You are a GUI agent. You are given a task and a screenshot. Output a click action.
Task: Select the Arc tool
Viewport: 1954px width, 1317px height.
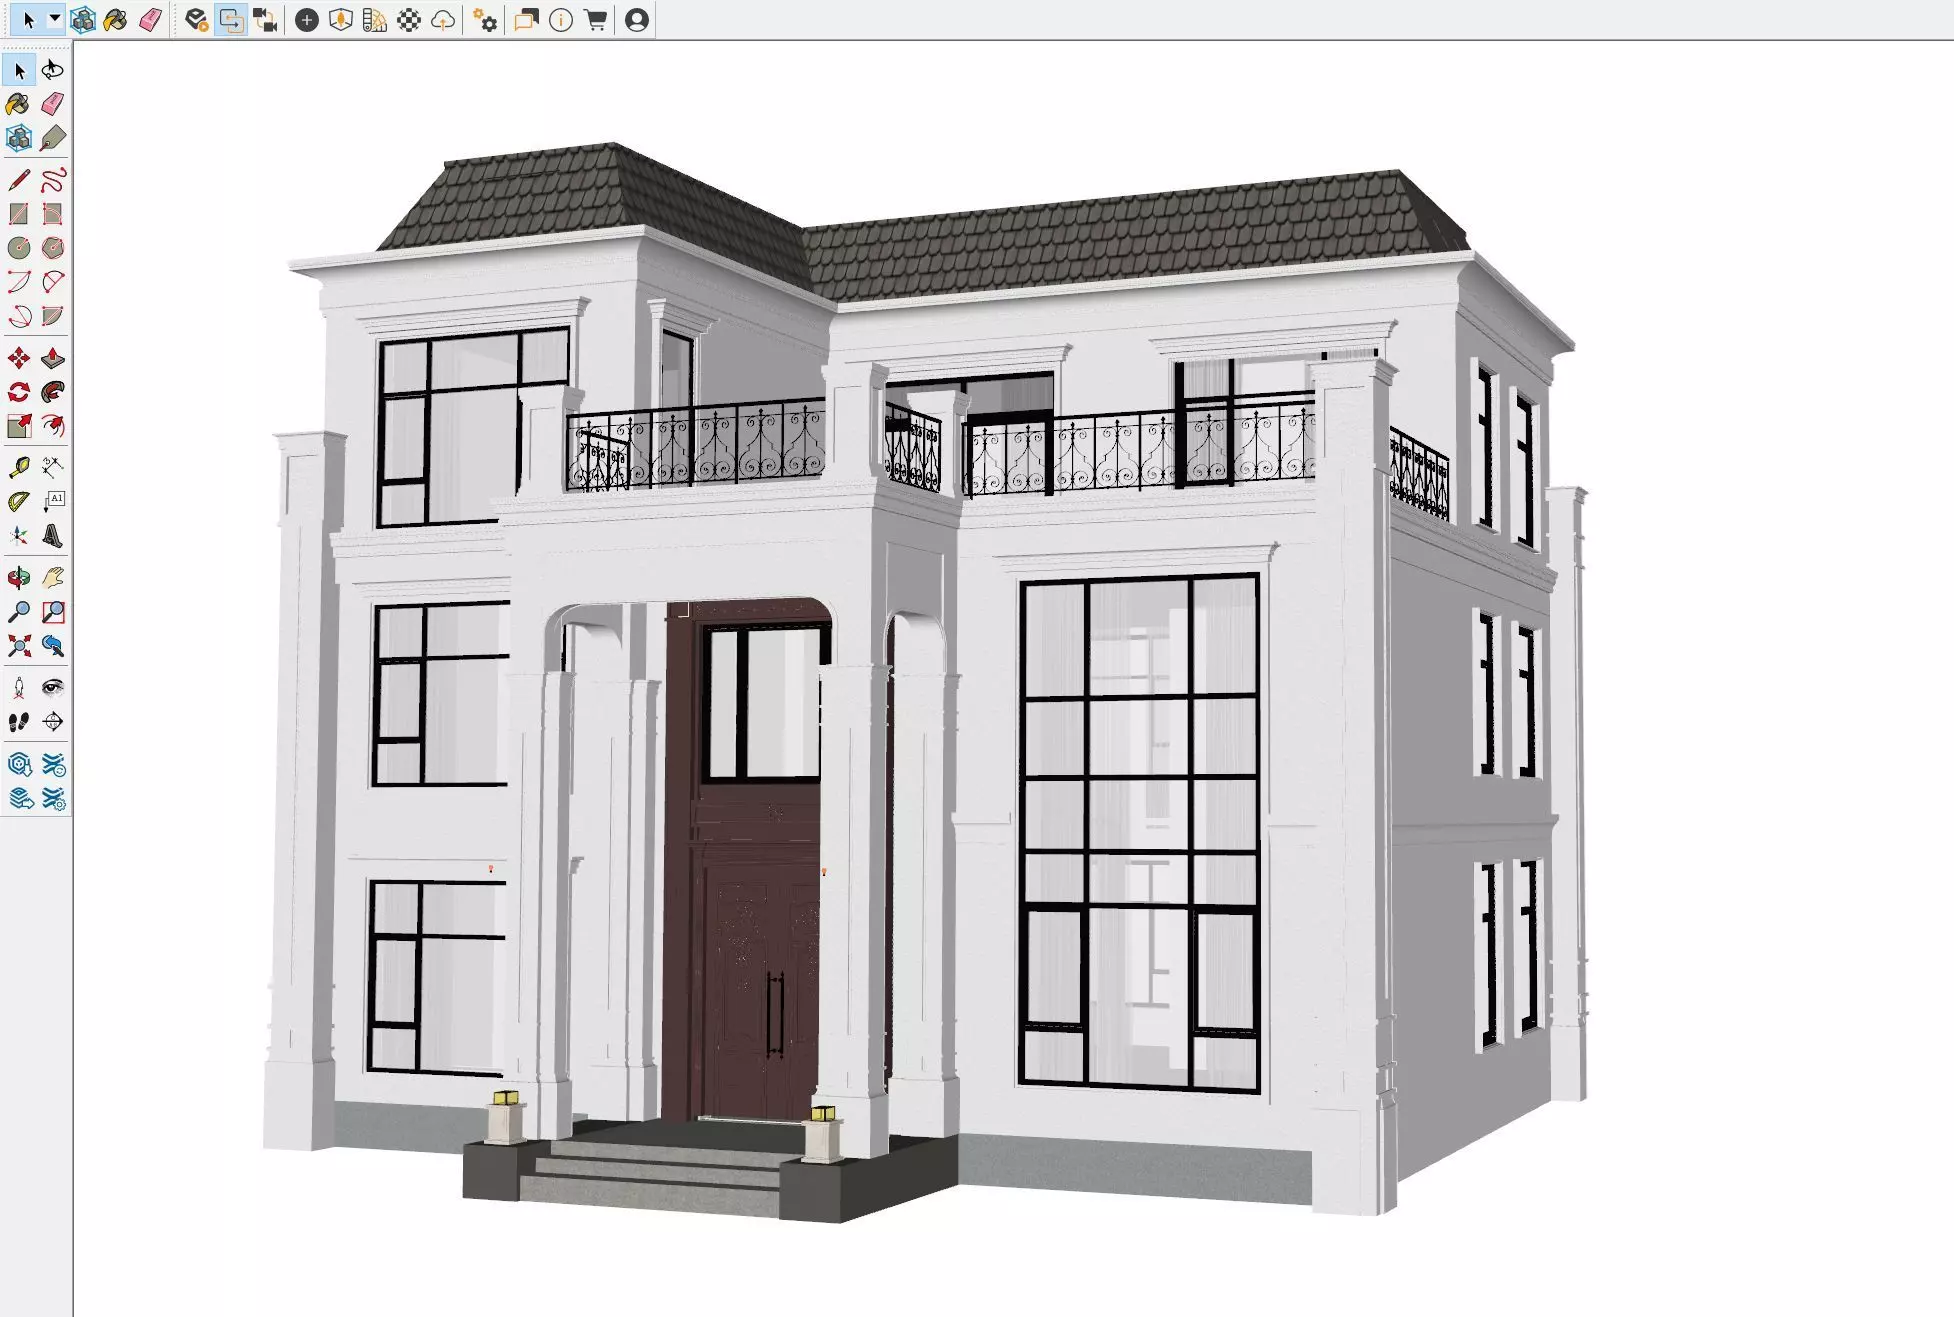(x=19, y=282)
